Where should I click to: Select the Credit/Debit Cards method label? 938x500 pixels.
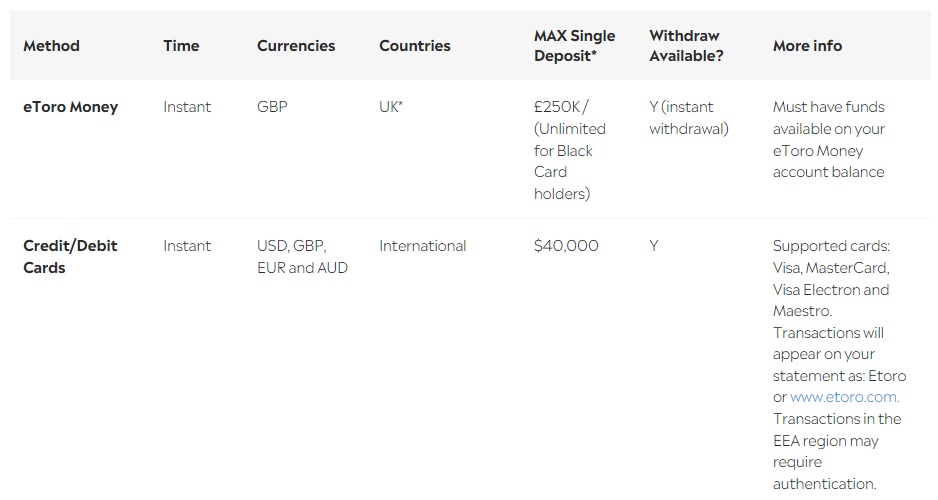[70, 256]
